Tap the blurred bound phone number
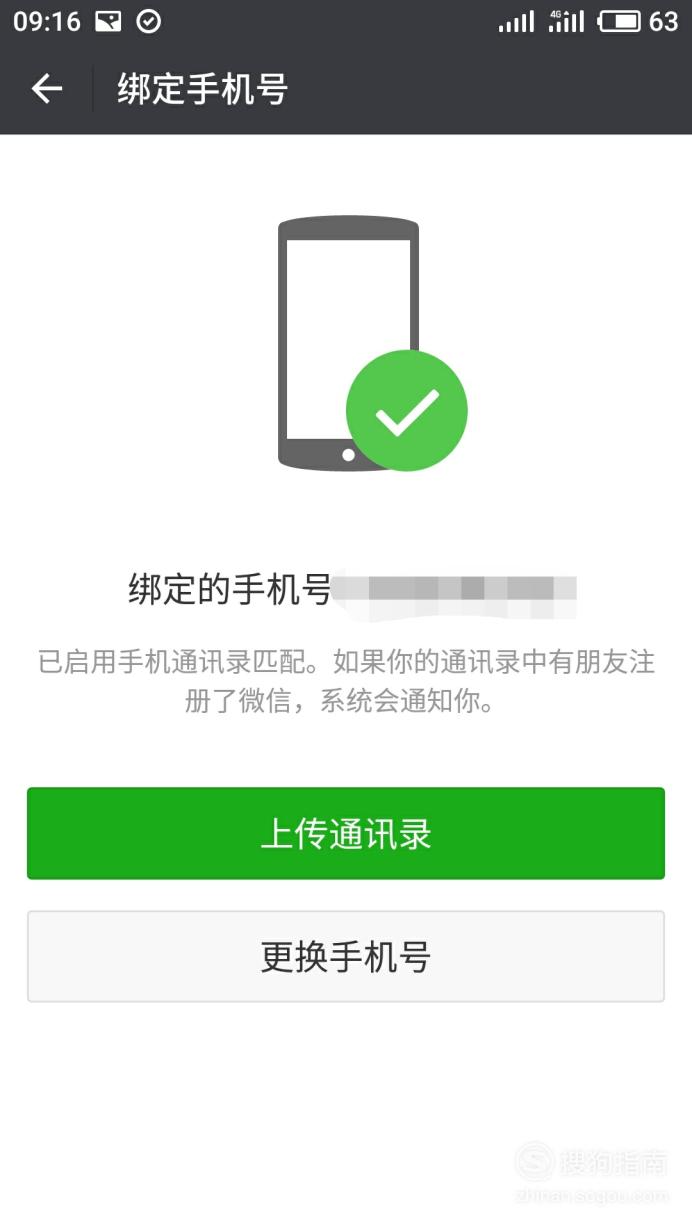The height and width of the screenshot is (1230, 692). [455, 590]
